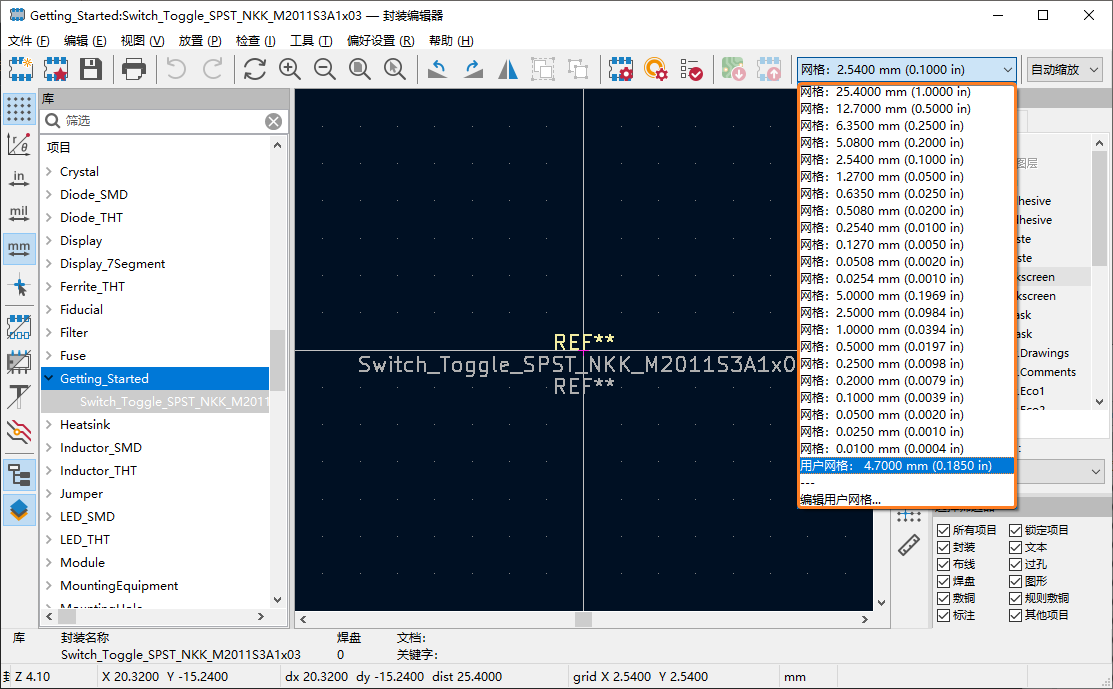
Task: Click the insert footprint into board icon
Action: (769, 70)
